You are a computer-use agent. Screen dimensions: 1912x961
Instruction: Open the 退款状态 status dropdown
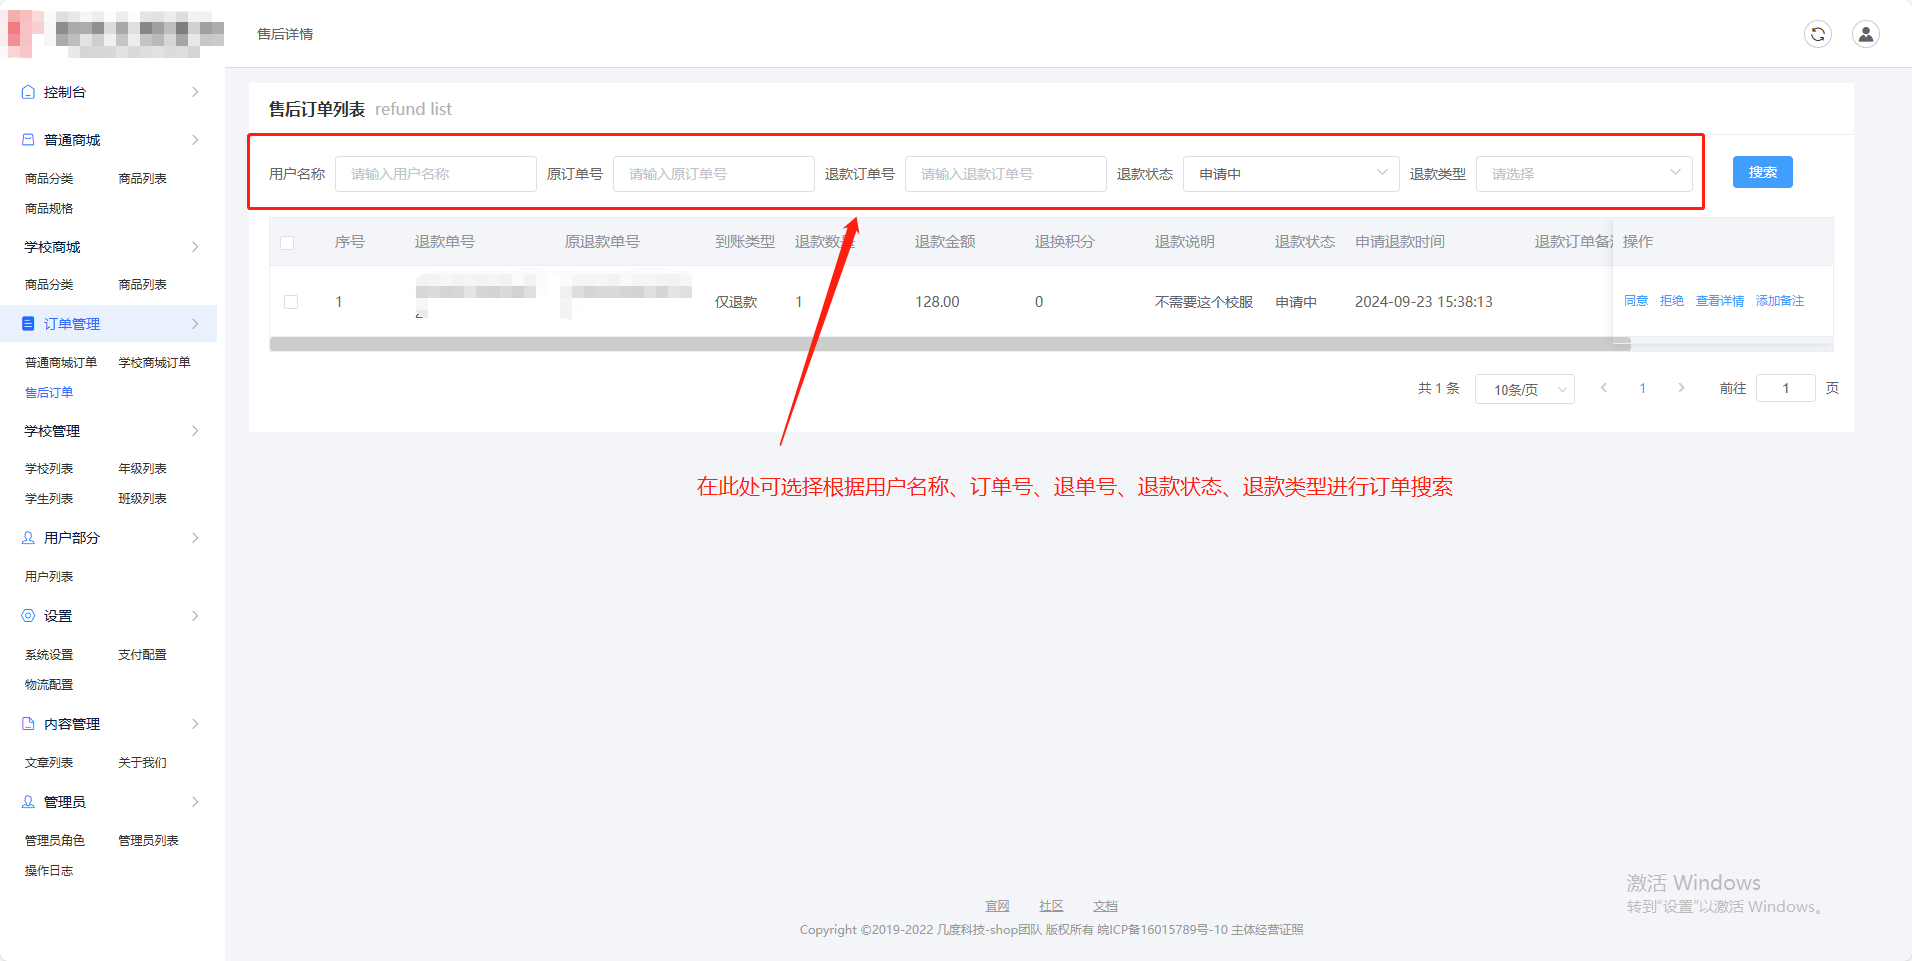[1290, 173]
